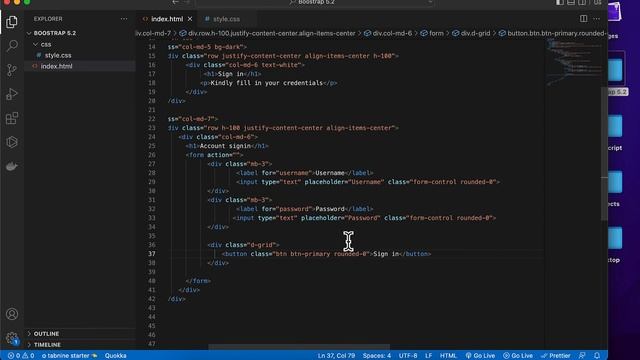The width and height of the screenshot is (640, 360).
Task: Change encoding via UTF-8 status item
Action: [x=408, y=356]
